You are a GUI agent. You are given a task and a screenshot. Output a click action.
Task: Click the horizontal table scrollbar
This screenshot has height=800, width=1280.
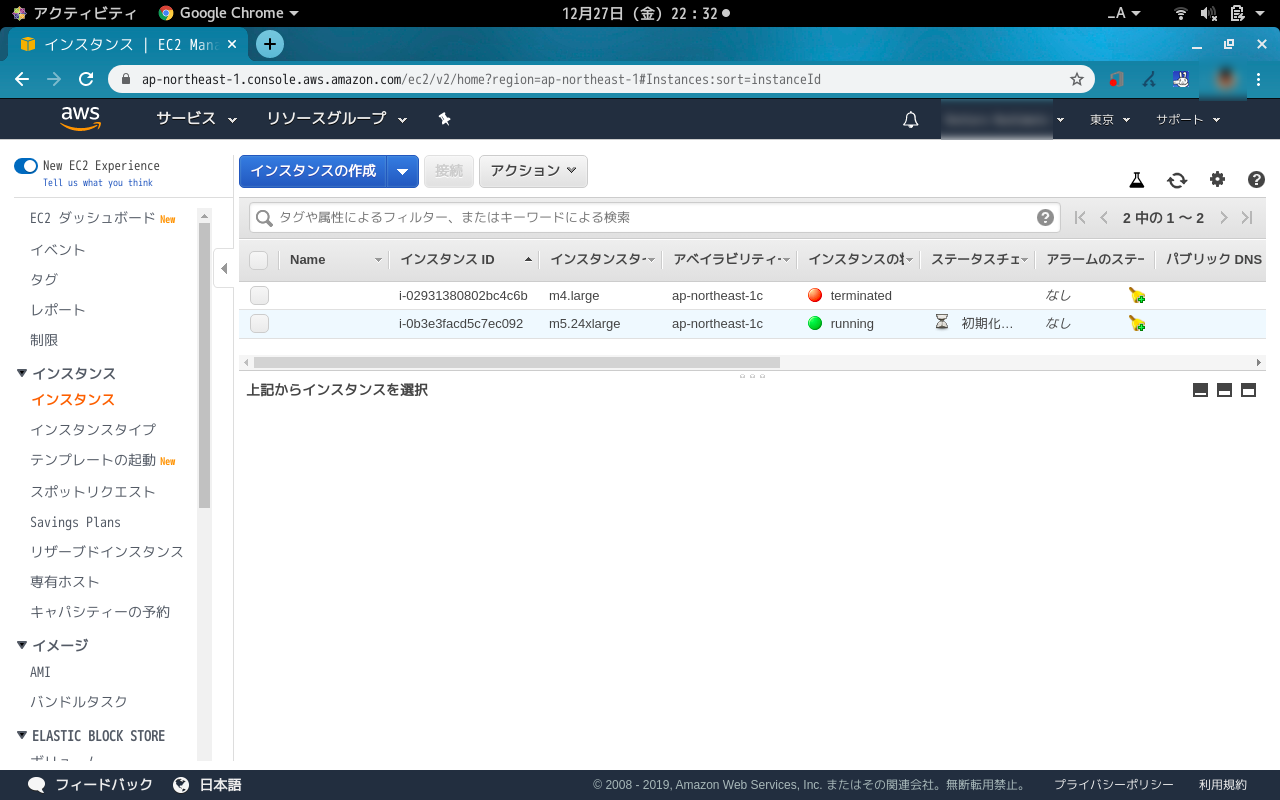point(516,362)
